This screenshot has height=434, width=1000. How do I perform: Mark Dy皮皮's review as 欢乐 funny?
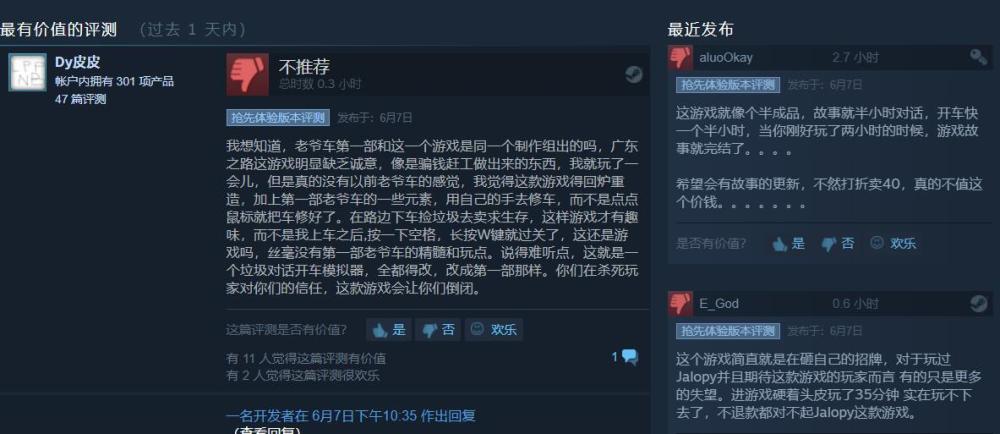click(x=494, y=329)
